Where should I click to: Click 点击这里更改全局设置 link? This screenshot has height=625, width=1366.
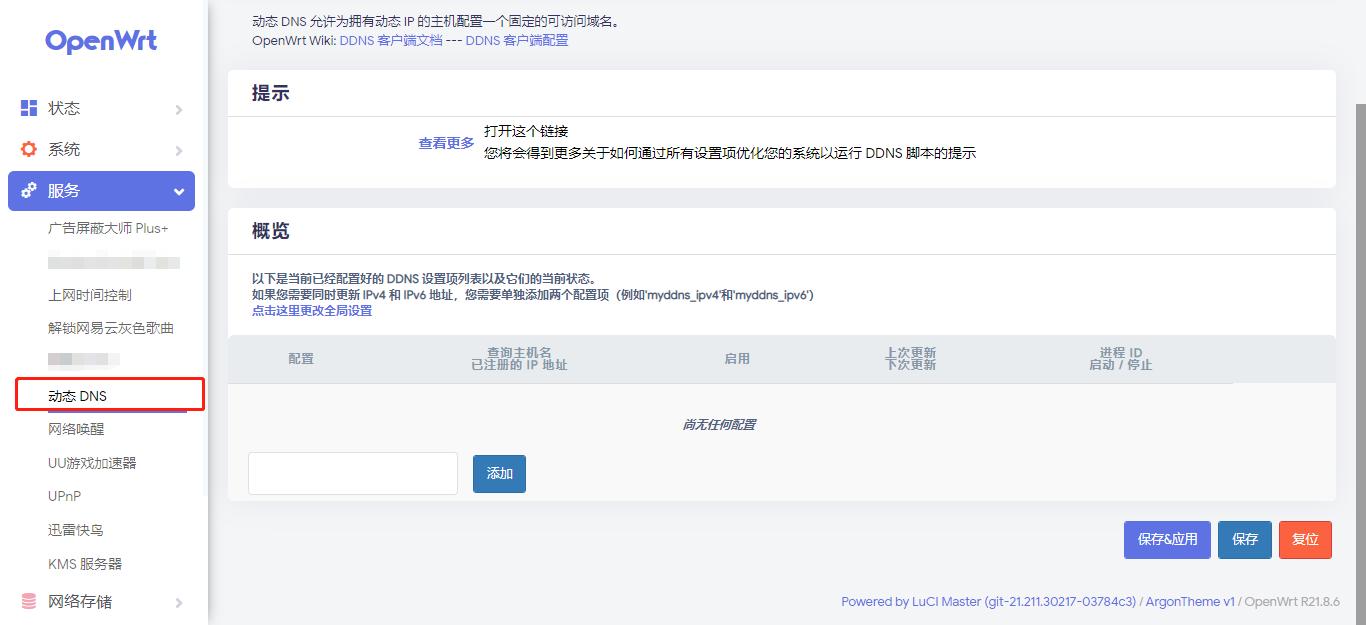(310, 310)
